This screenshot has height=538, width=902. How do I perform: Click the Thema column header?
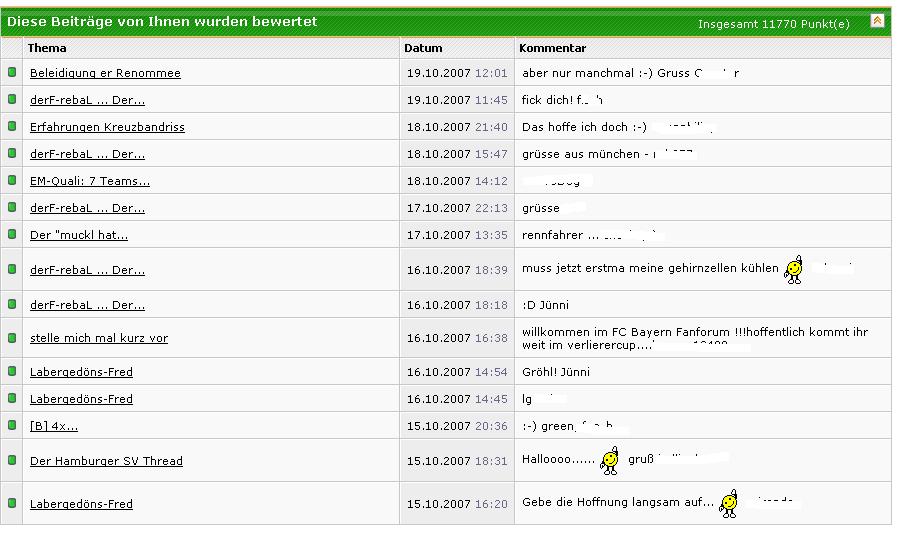tap(47, 48)
